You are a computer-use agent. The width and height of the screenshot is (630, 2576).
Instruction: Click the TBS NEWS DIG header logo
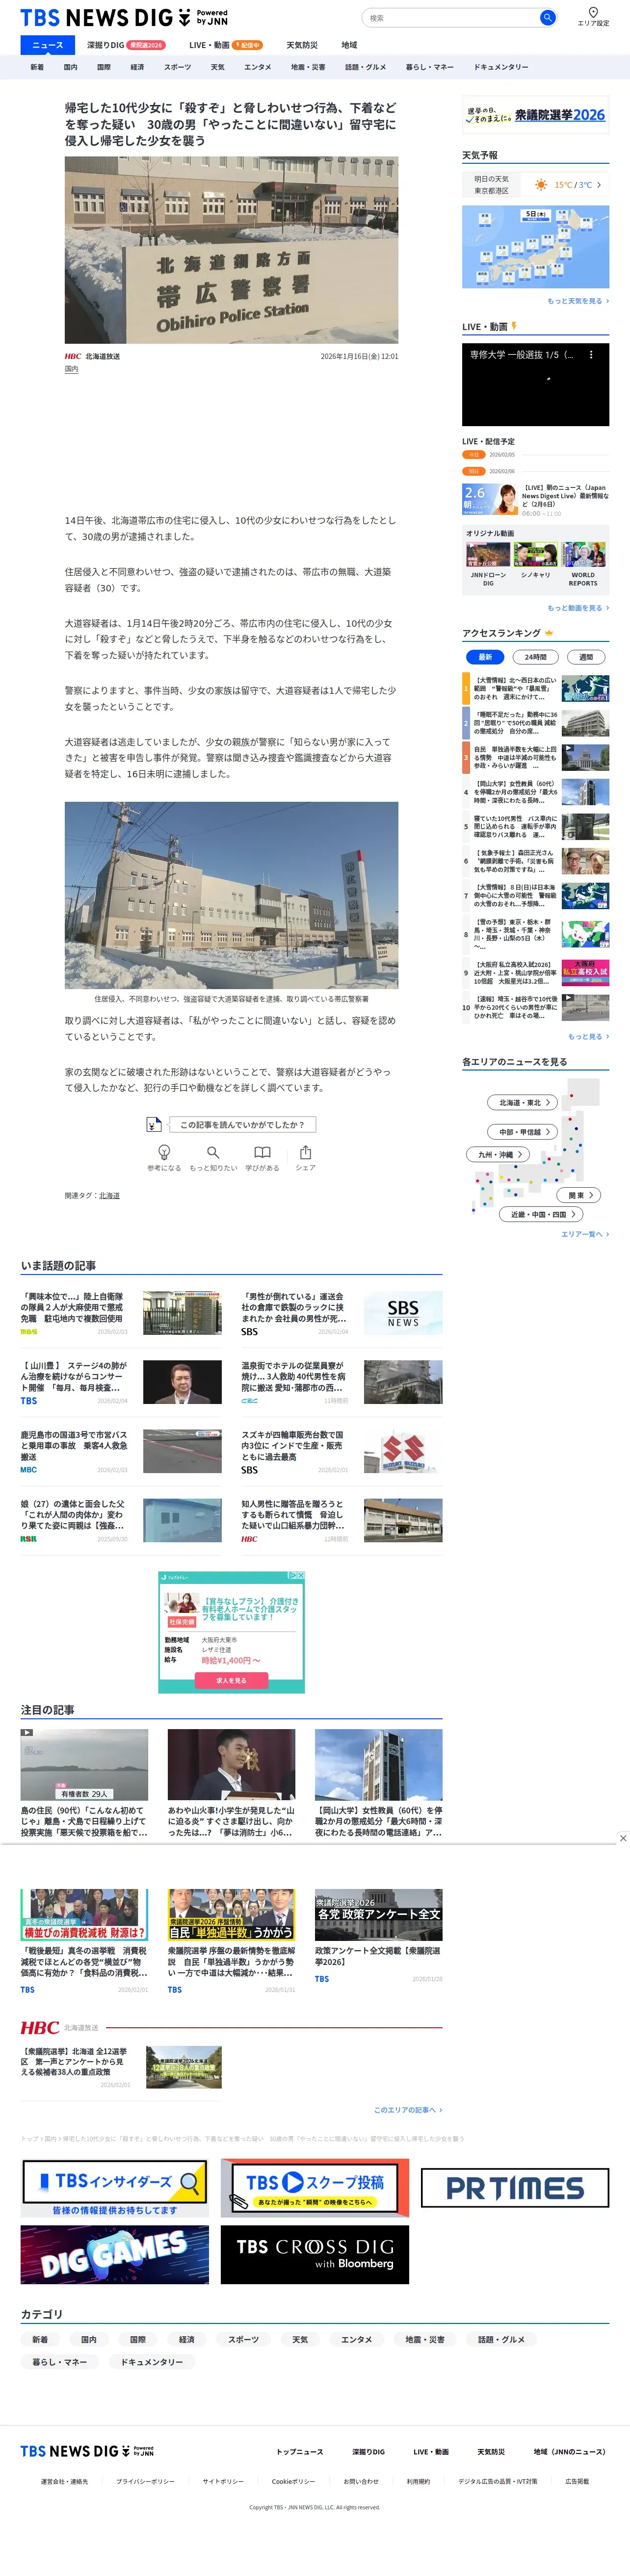click(x=124, y=17)
